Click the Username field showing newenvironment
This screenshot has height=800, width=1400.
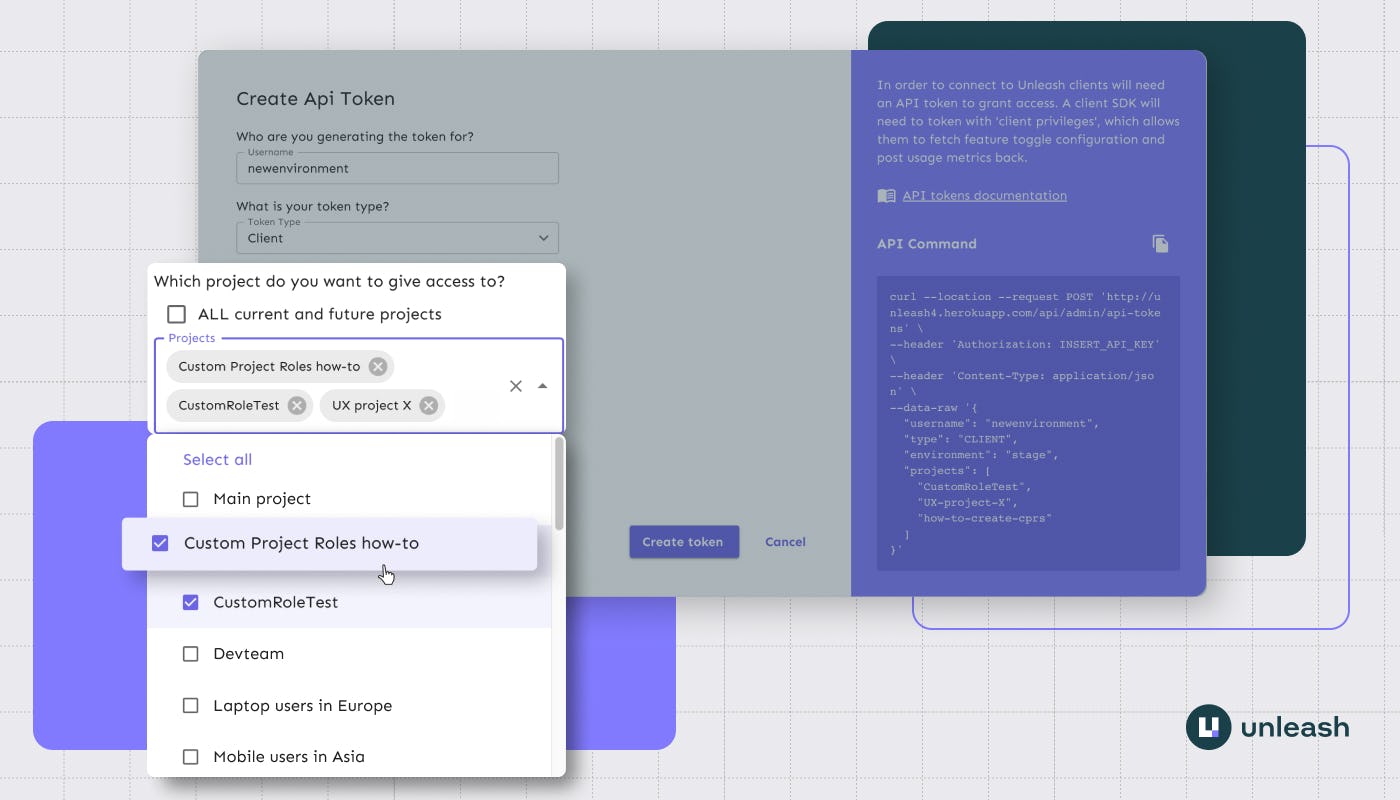(x=397, y=168)
